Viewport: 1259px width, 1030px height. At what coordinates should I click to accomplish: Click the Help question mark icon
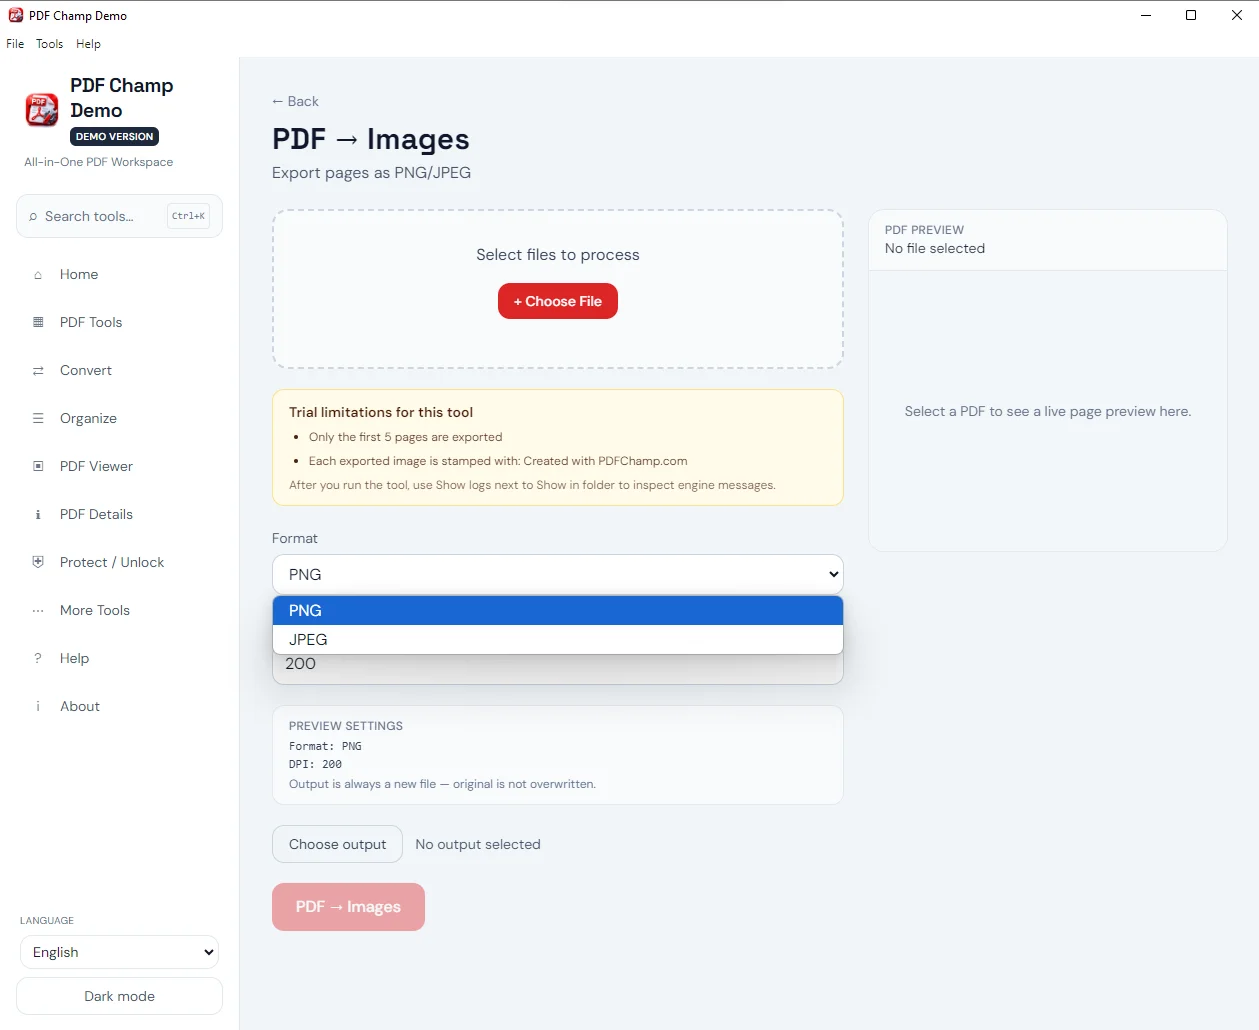38,658
